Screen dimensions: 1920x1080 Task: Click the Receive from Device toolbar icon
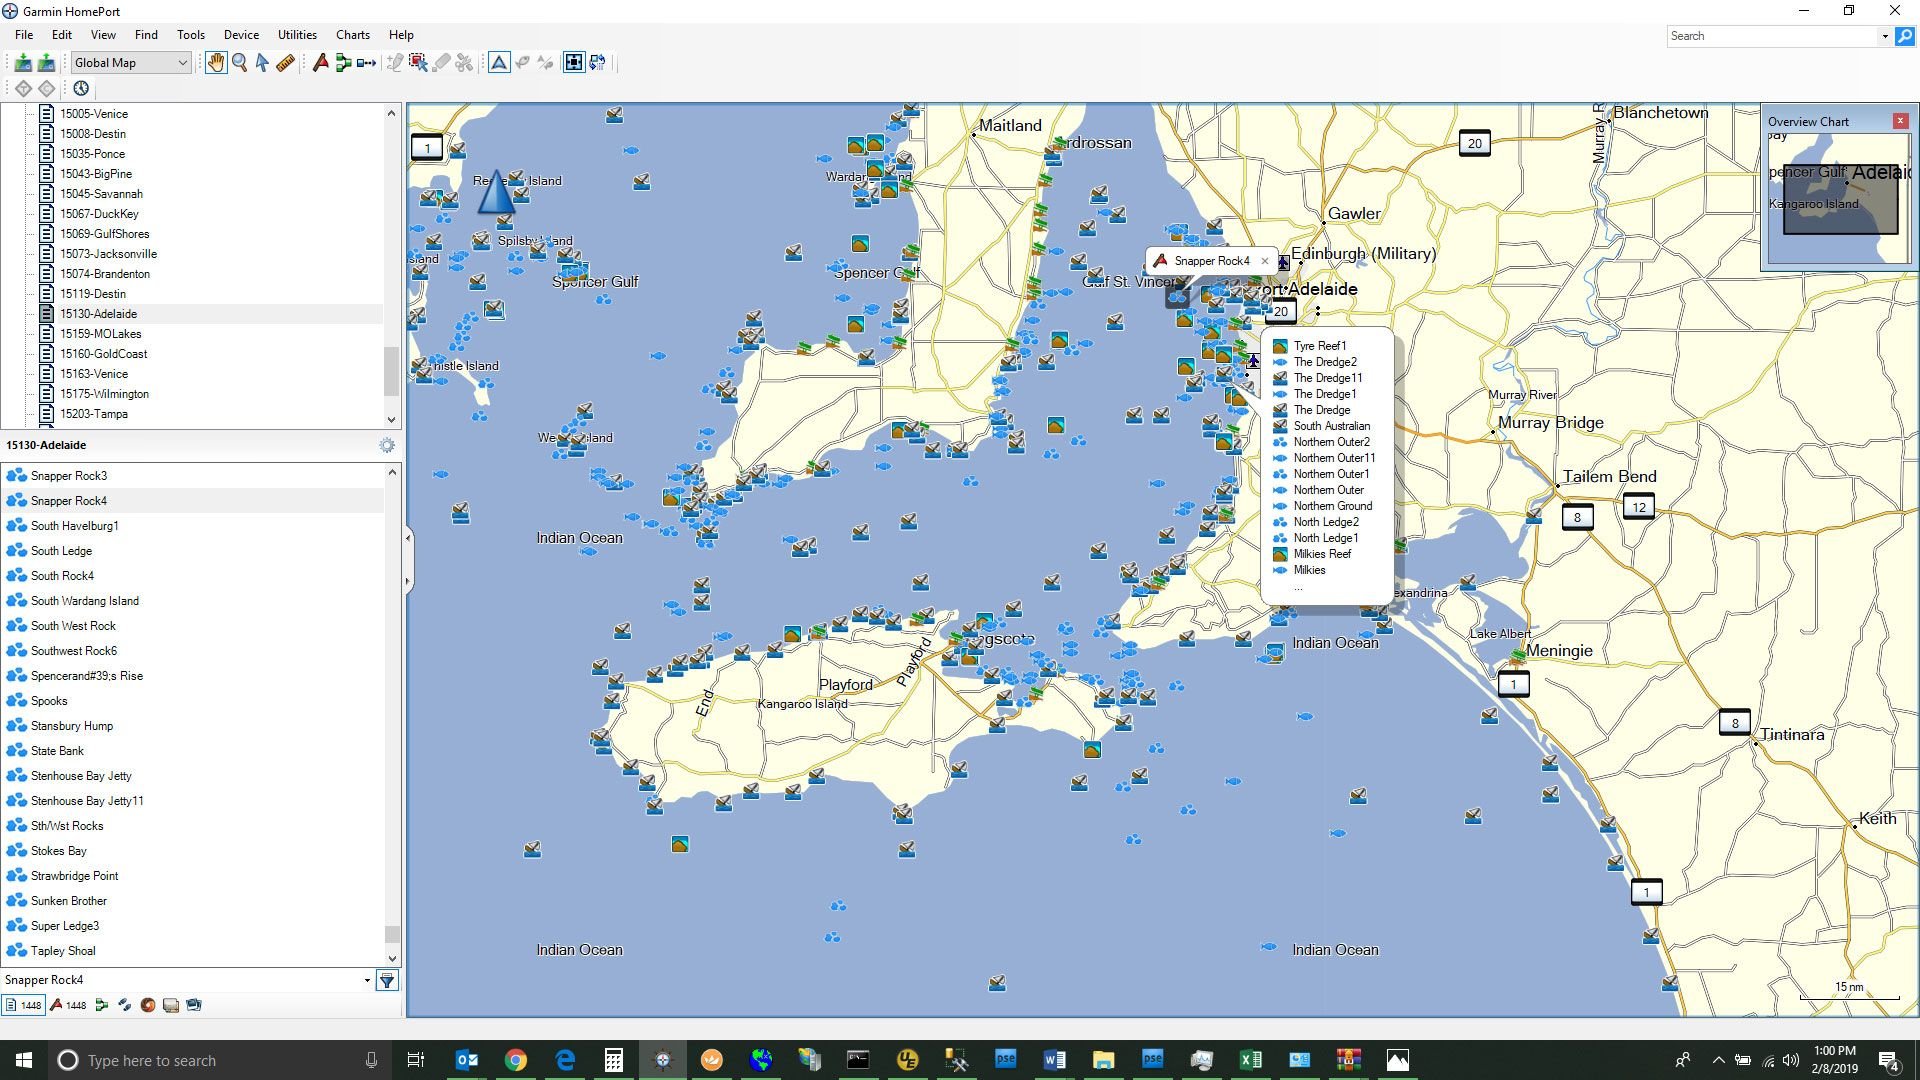click(x=22, y=63)
